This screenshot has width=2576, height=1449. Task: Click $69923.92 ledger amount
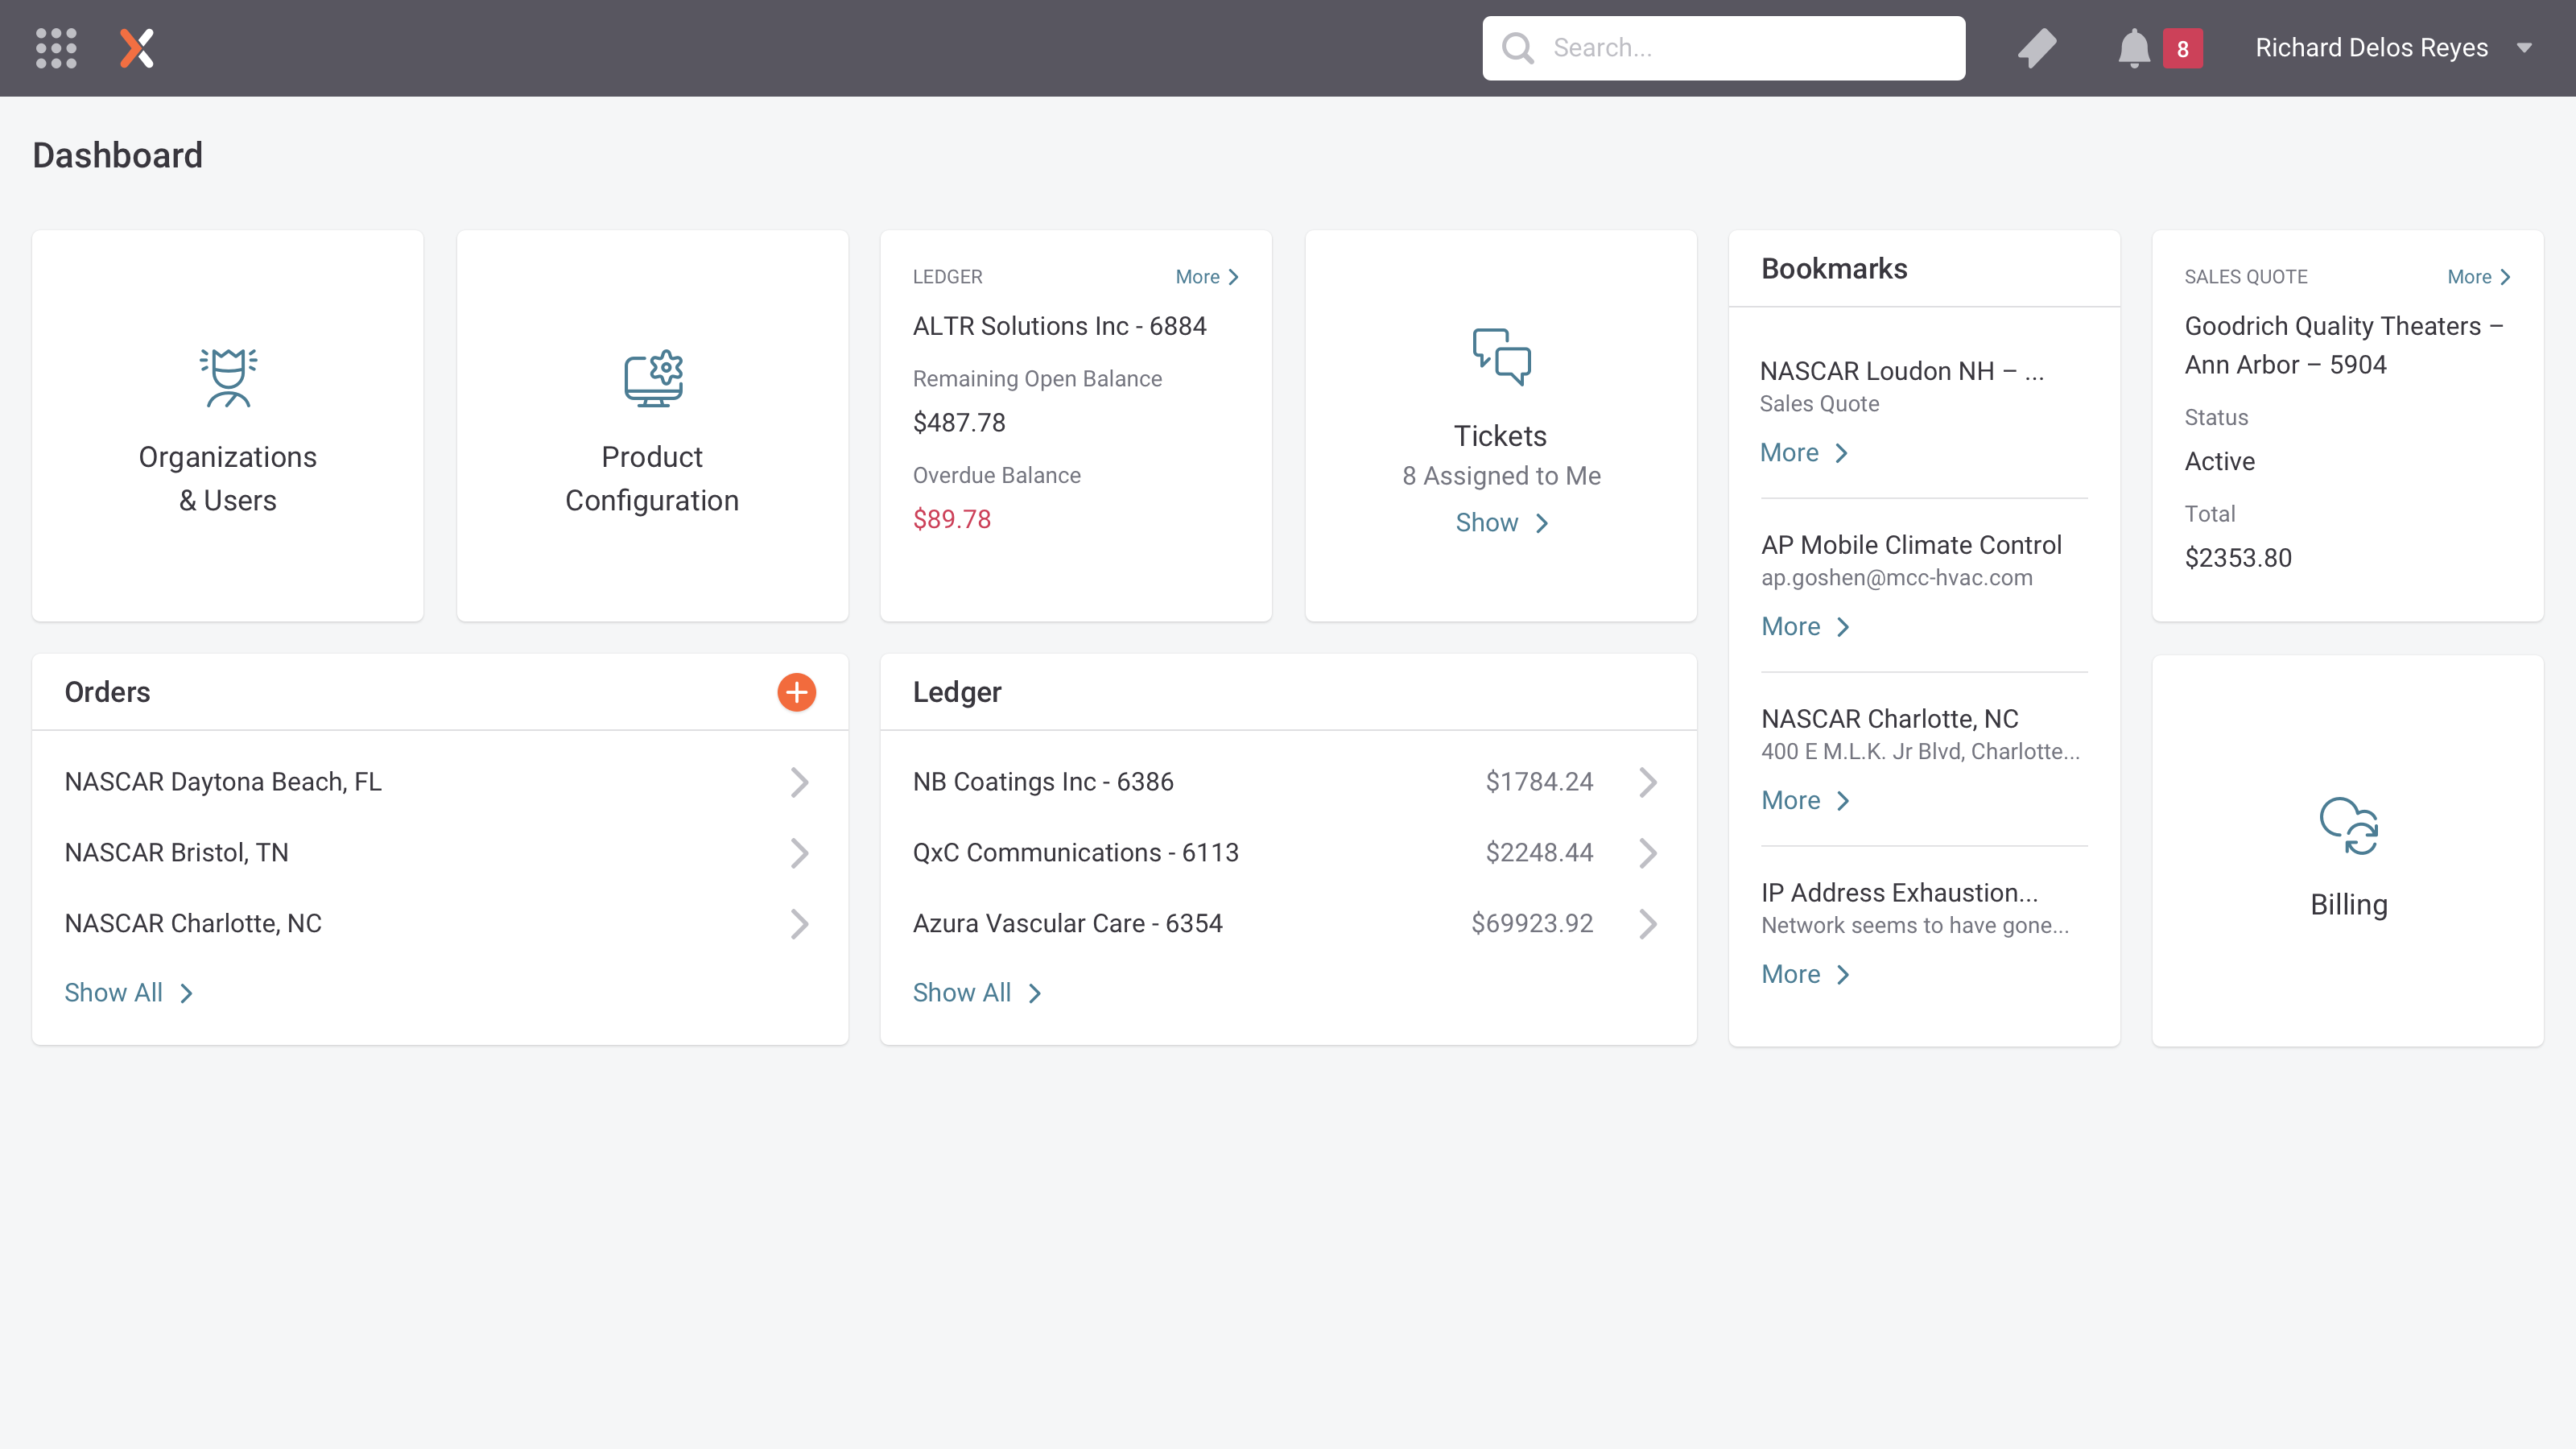1532,924
